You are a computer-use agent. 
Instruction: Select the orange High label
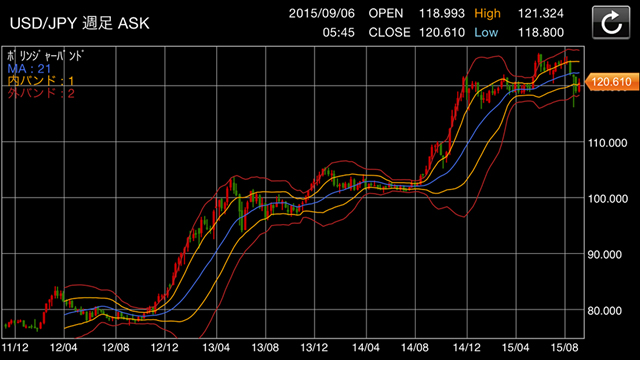[487, 14]
